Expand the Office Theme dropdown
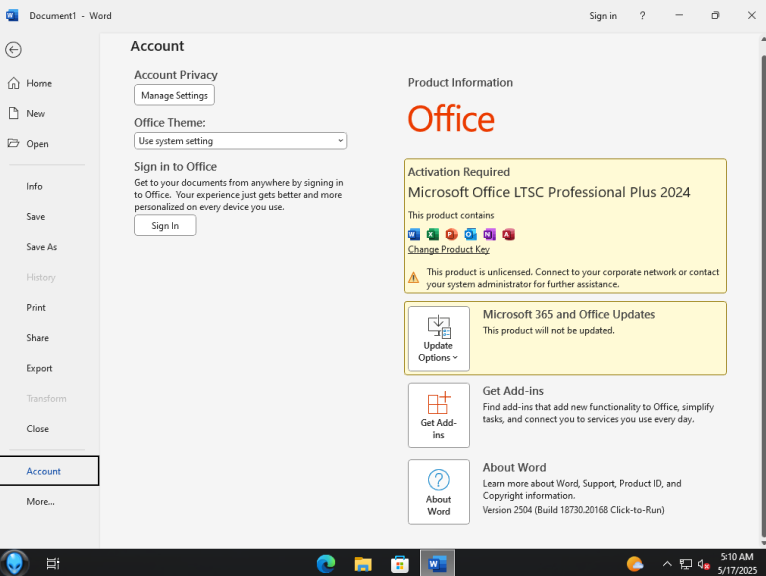766x576 pixels. coord(240,141)
